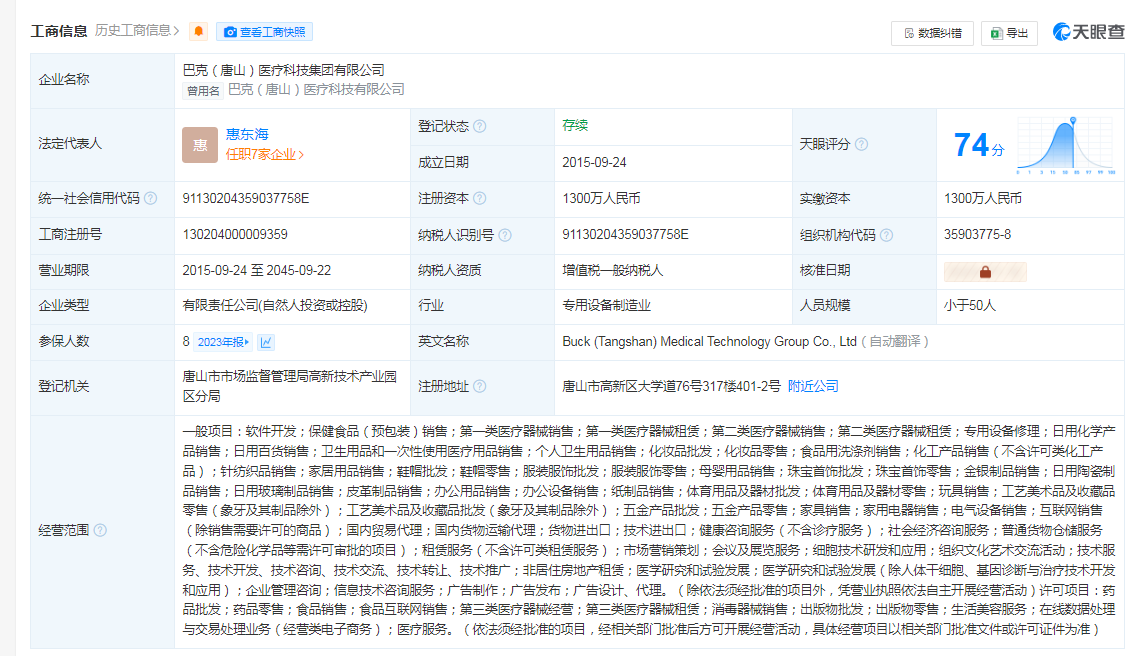This screenshot has height=656, width=1136.
Task: Click help icon next to 登记状态
Action: pyautogui.click(x=480, y=126)
